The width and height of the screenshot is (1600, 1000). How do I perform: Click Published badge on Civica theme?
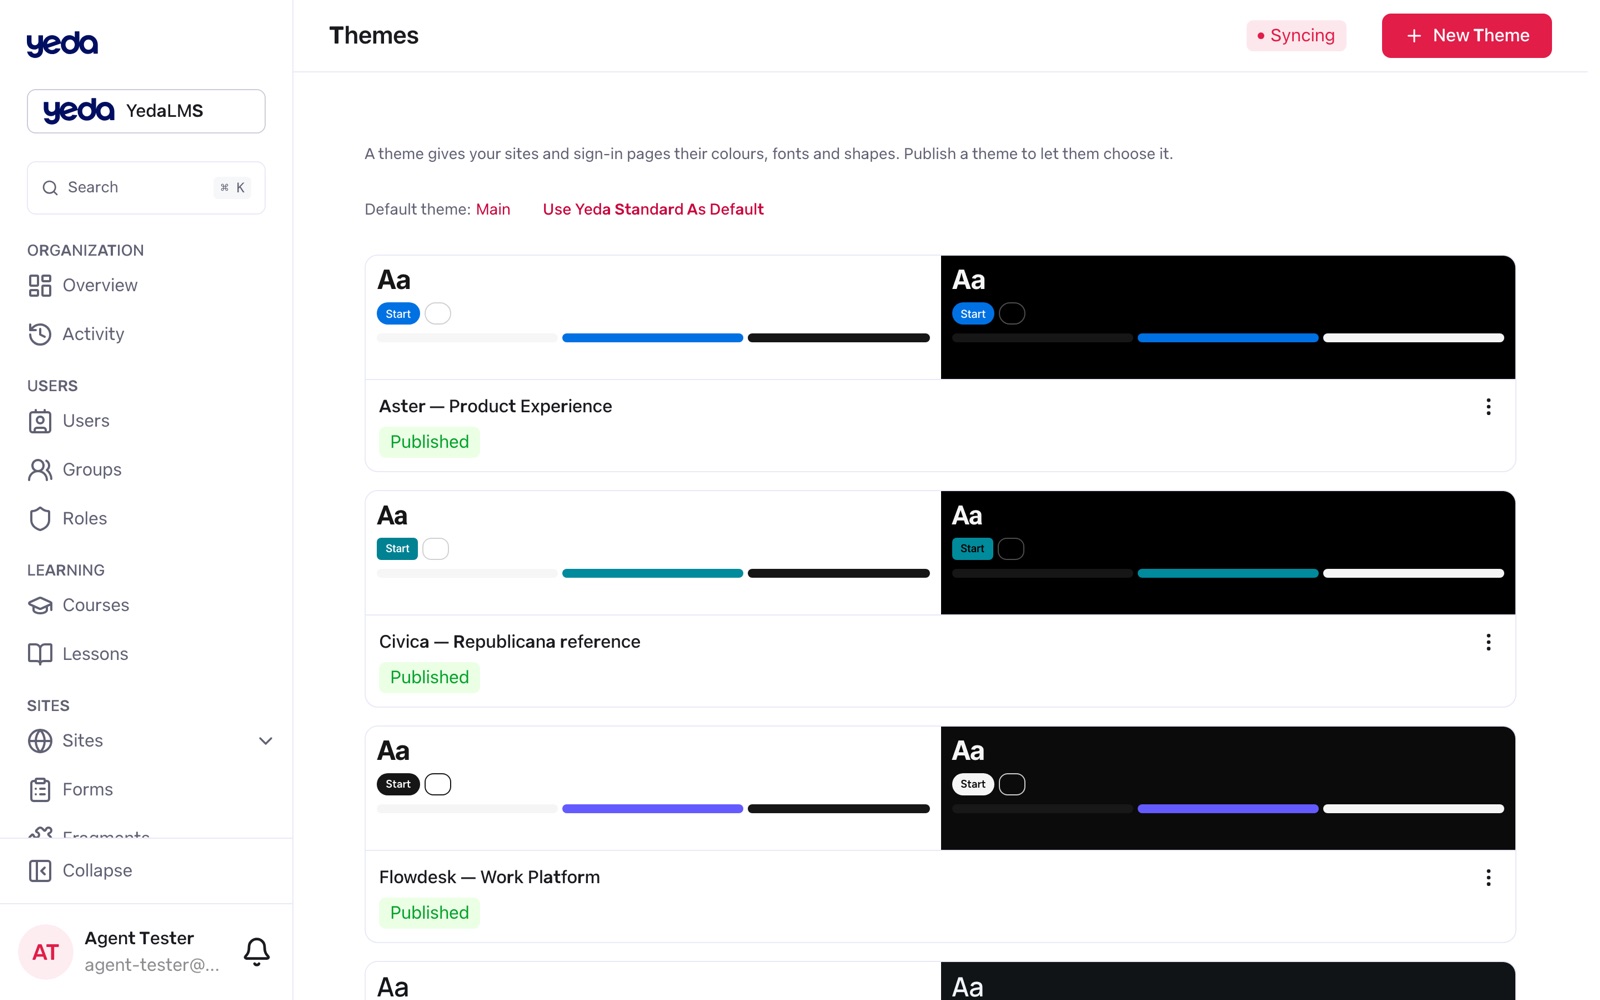(x=429, y=677)
